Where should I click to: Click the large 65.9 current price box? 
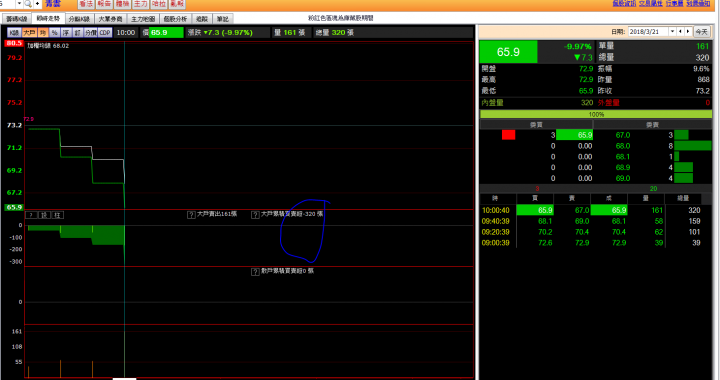[508, 52]
